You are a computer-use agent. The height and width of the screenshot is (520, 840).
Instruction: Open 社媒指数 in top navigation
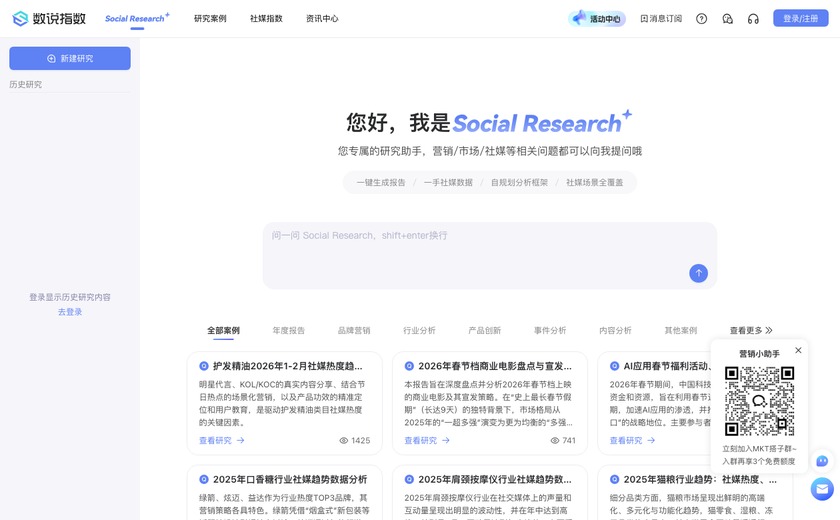[x=266, y=19]
